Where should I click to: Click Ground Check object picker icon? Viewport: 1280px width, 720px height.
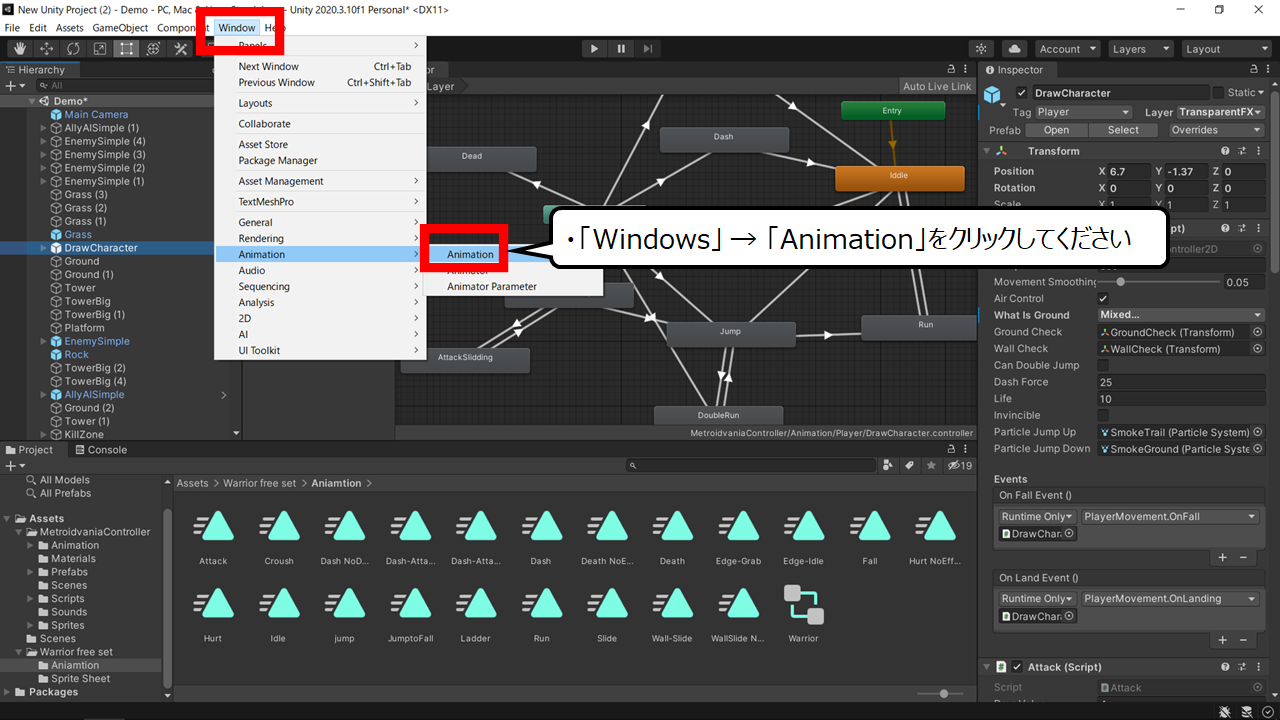tap(1257, 332)
